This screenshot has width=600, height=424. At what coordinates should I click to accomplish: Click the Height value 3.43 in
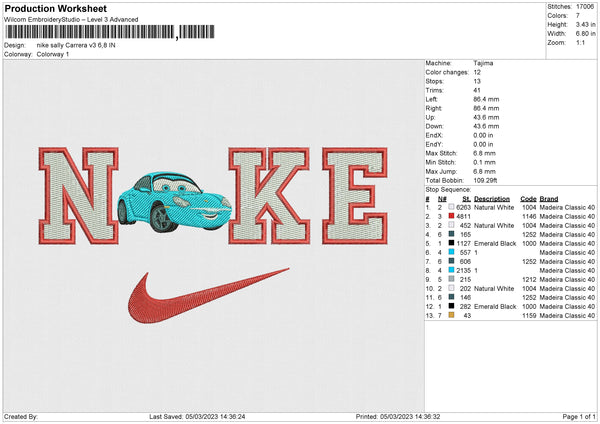pyautogui.click(x=585, y=24)
